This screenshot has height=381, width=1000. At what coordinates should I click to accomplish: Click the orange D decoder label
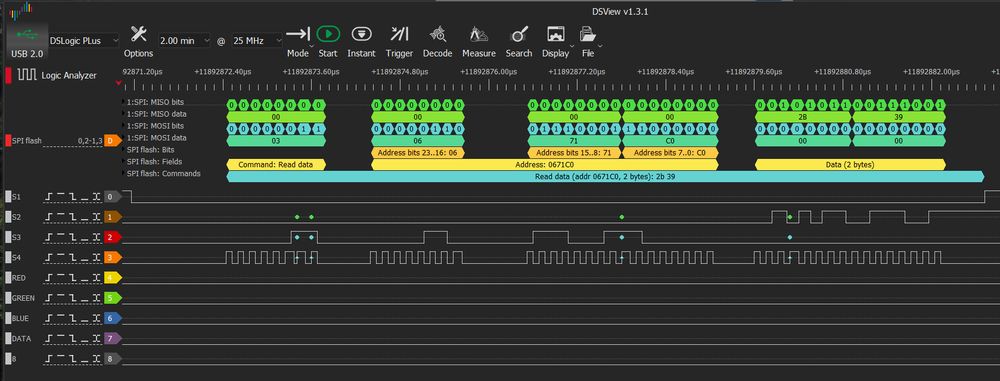pyautogui.click(x=112, y=140)
